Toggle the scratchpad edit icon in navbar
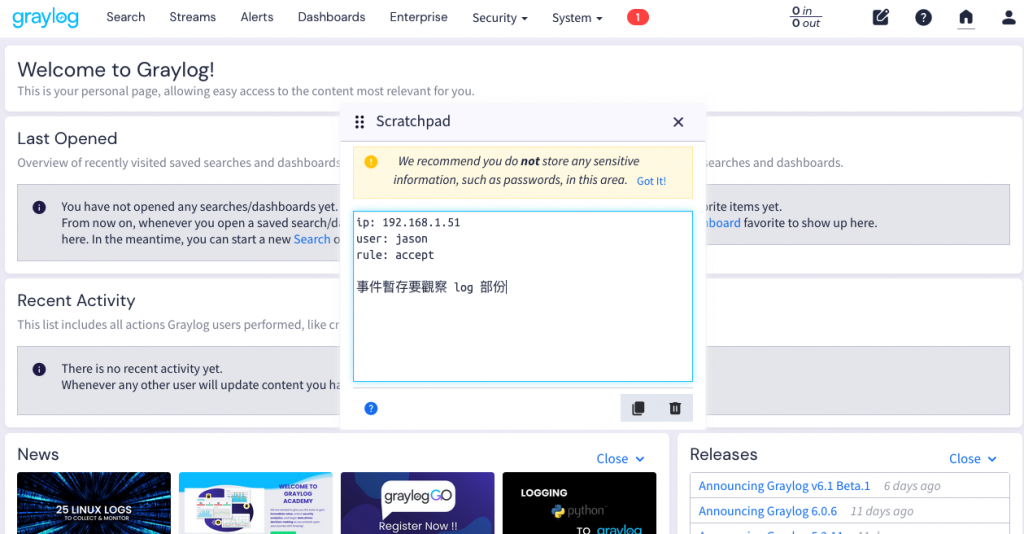 (880, 17)
